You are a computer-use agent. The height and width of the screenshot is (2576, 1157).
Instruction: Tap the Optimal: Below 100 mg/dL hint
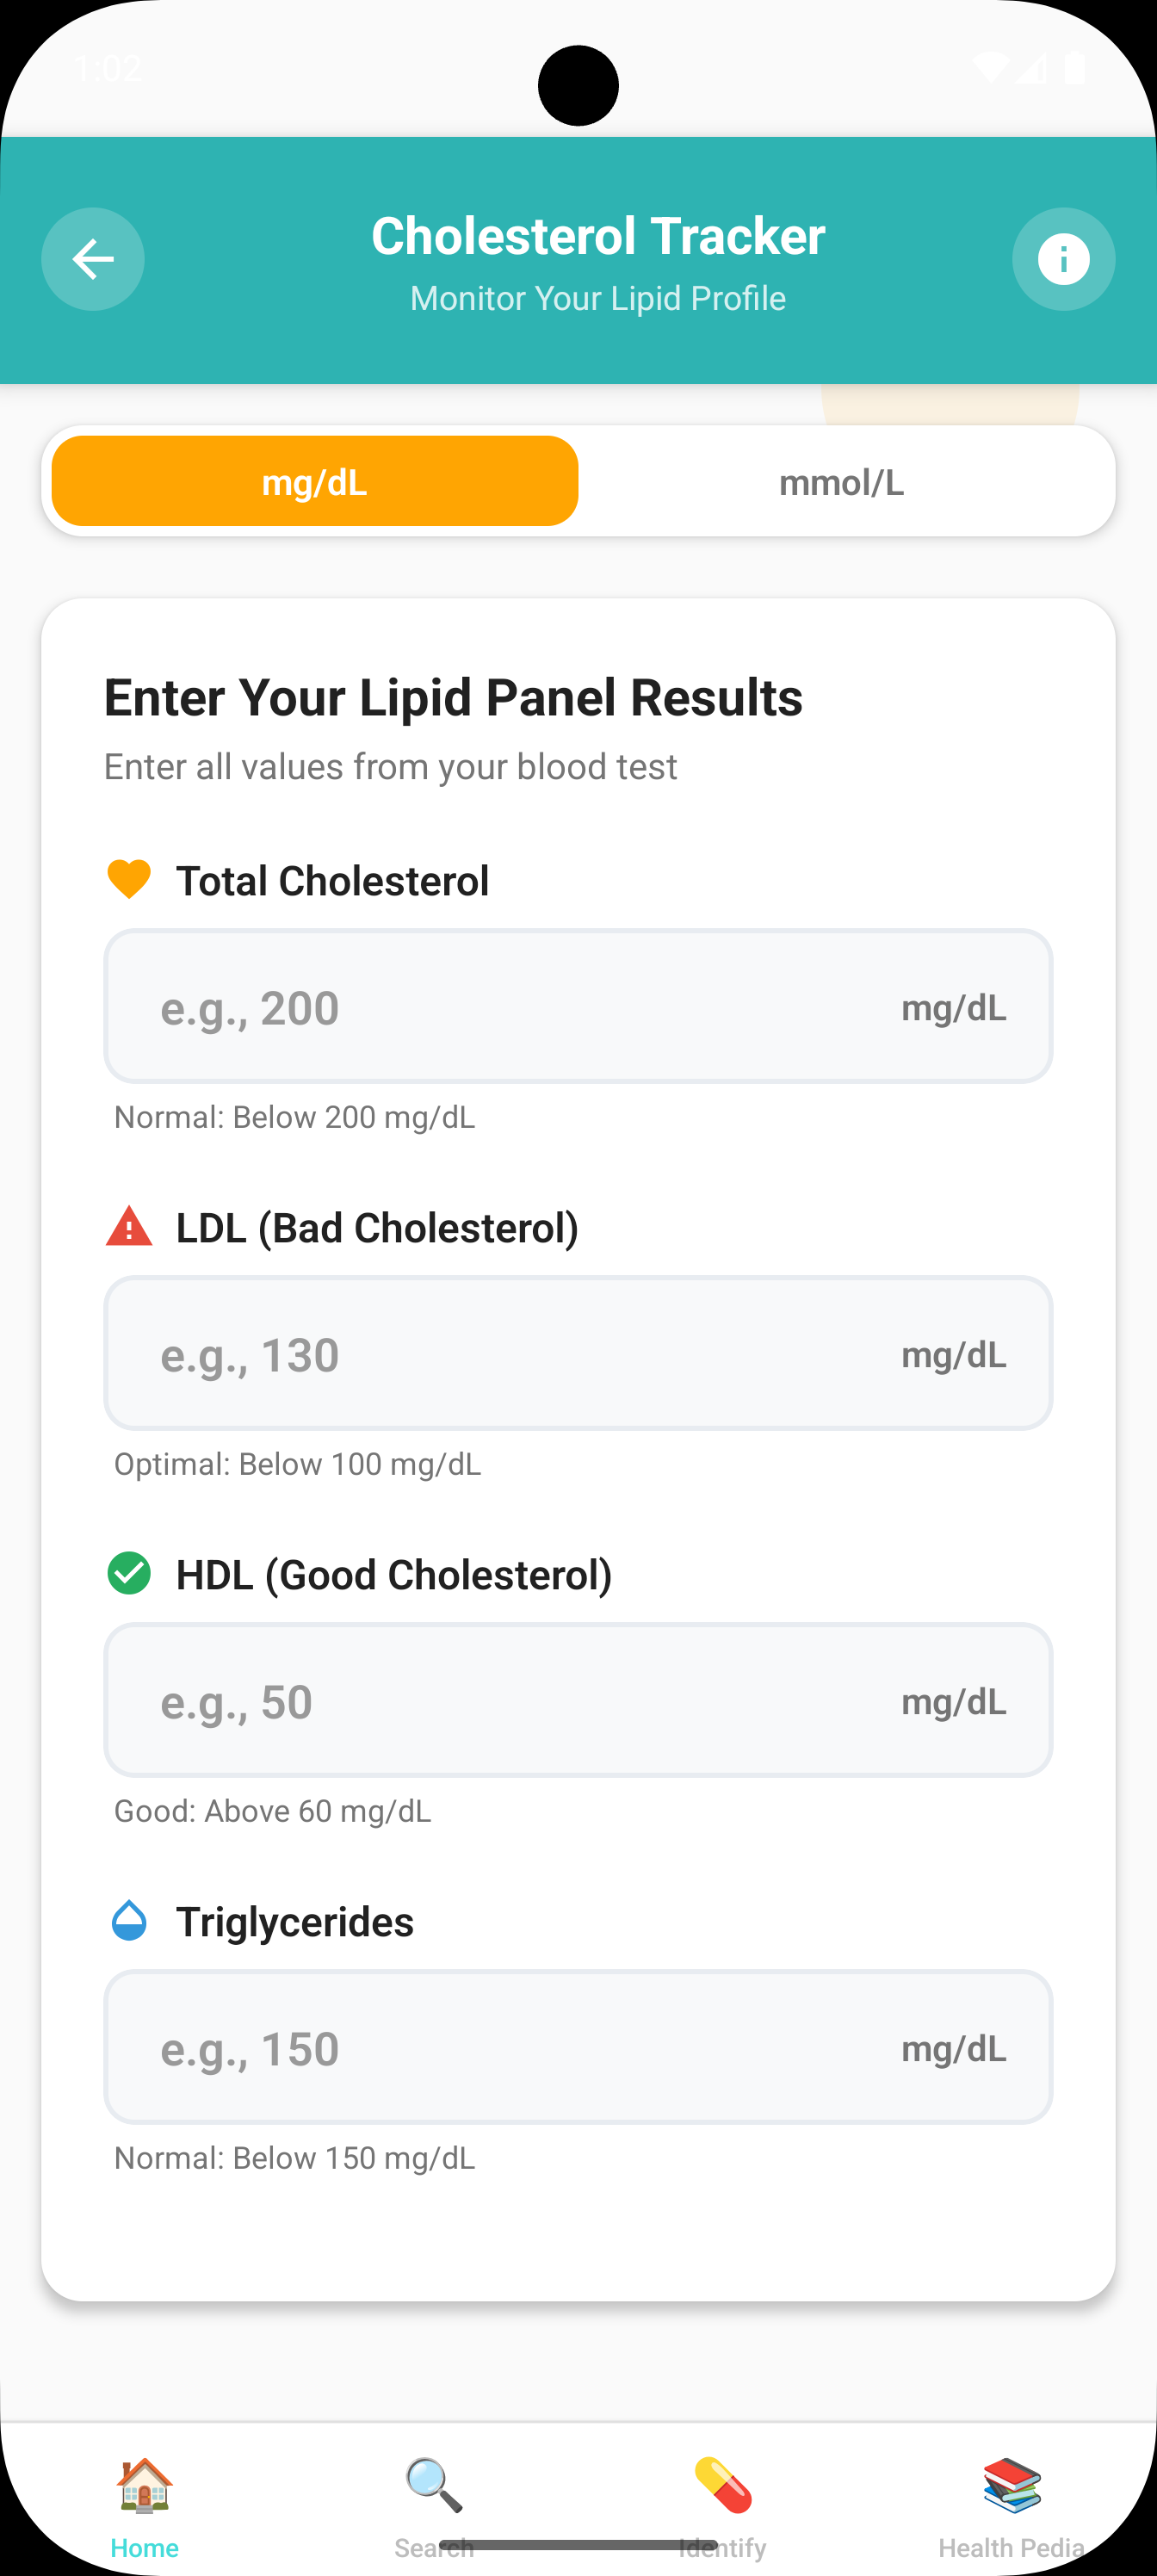298,1464
